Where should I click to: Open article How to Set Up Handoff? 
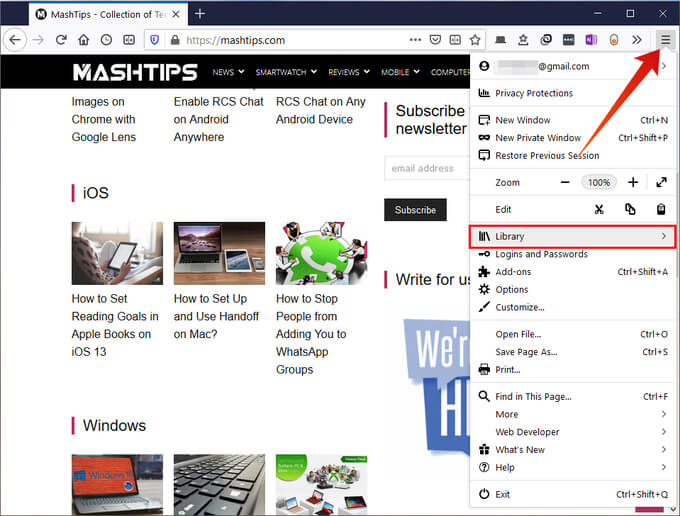tap(216, 317)
